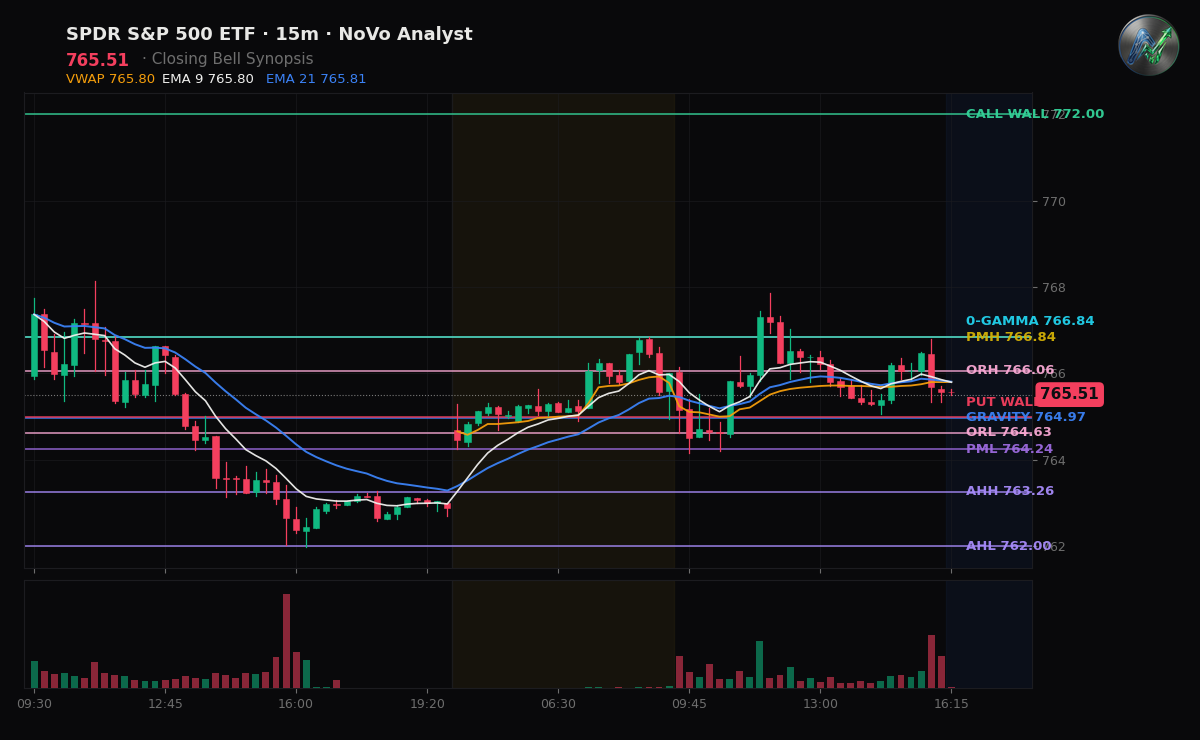Image resolution: width=1200 pixels, height=740 pixels.
Task: Select the CALL WALL 772.00 level label
Action: (x=1035, y=114)
